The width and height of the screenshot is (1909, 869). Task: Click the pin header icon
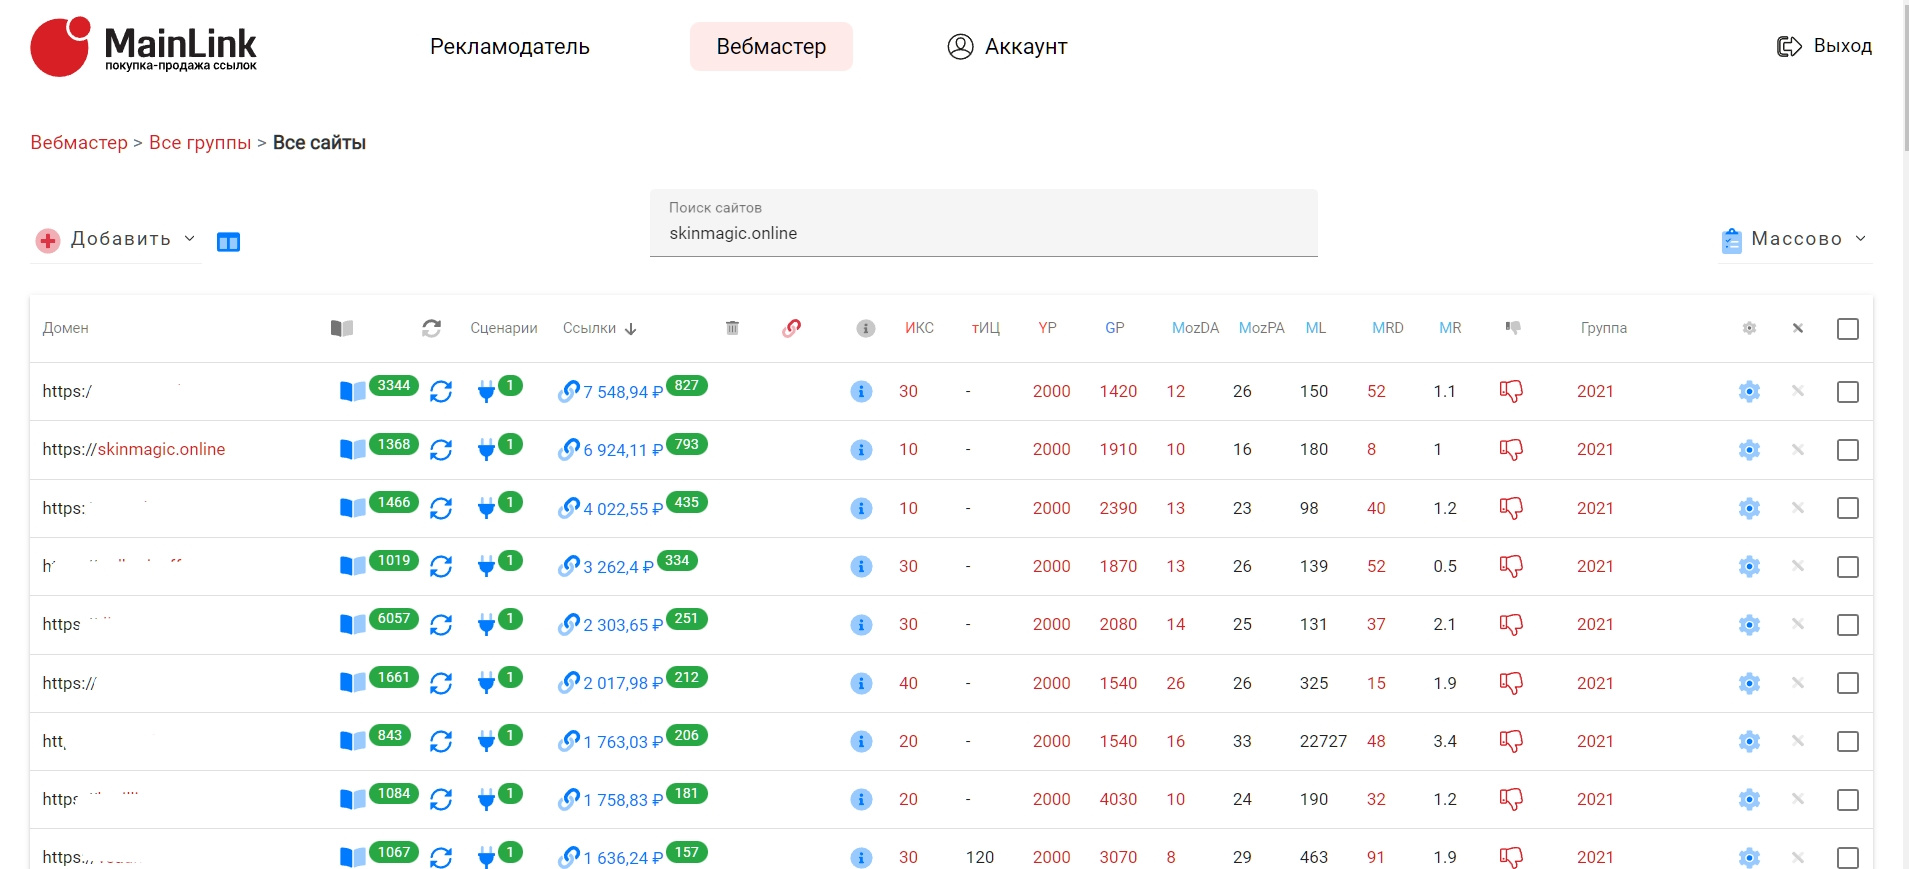pyautogui.click(x=1798, y=328)
